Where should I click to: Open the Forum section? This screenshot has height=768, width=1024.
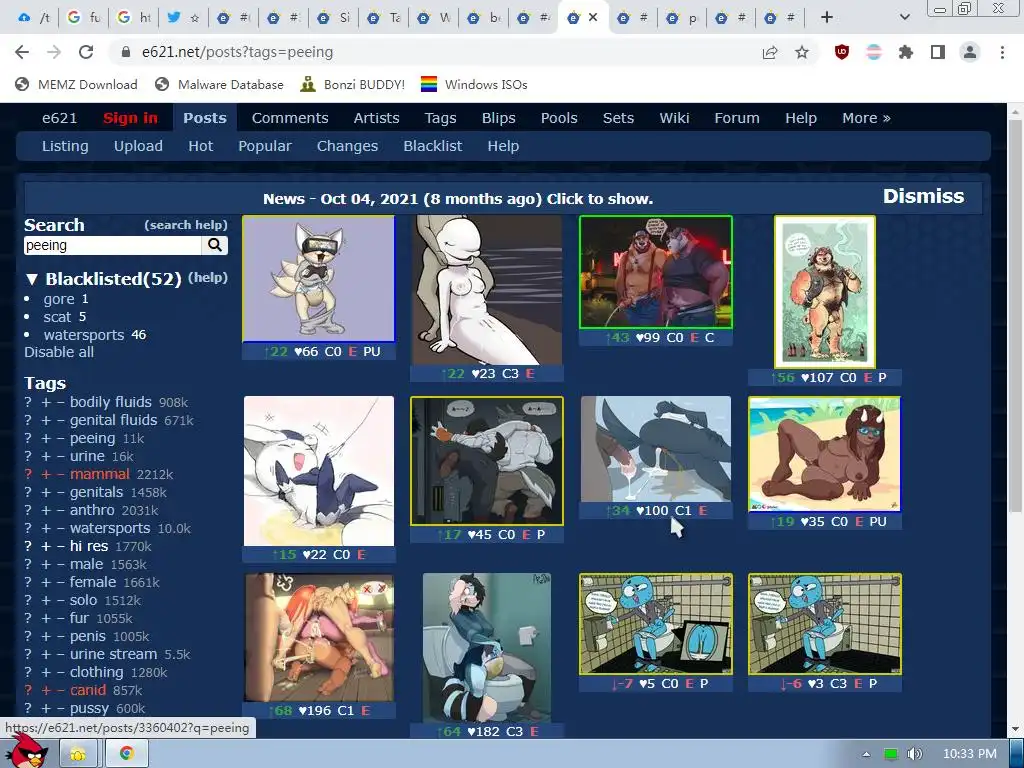point(737,118)
